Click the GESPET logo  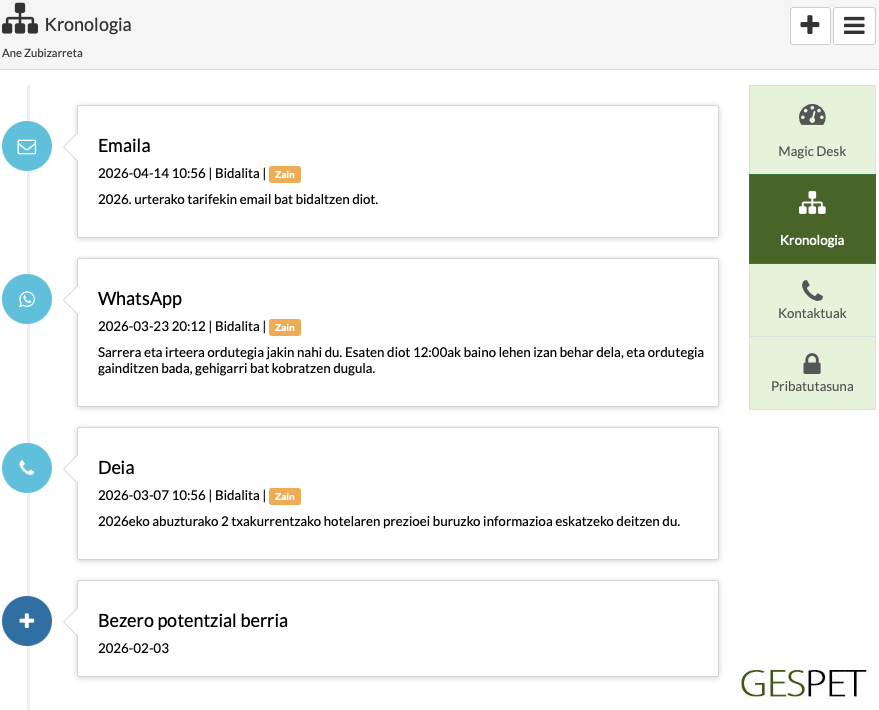coord(803,683)
